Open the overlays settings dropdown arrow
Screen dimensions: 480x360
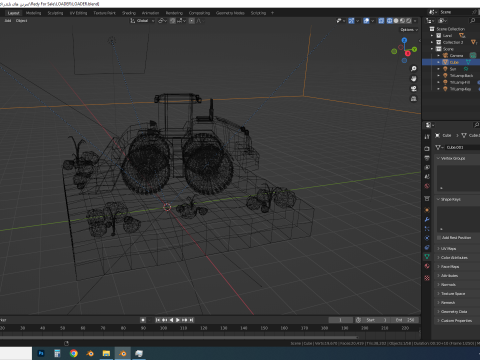[373, 21]
